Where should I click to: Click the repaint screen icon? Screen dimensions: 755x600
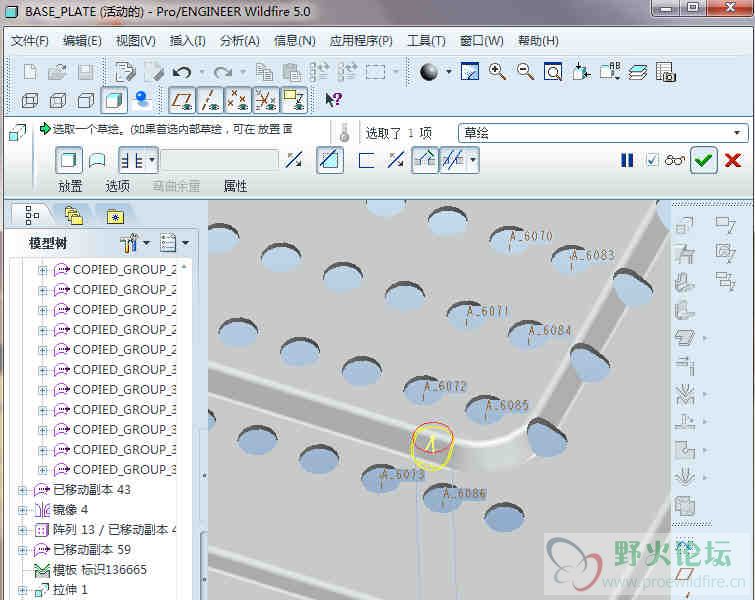[469, 72]
